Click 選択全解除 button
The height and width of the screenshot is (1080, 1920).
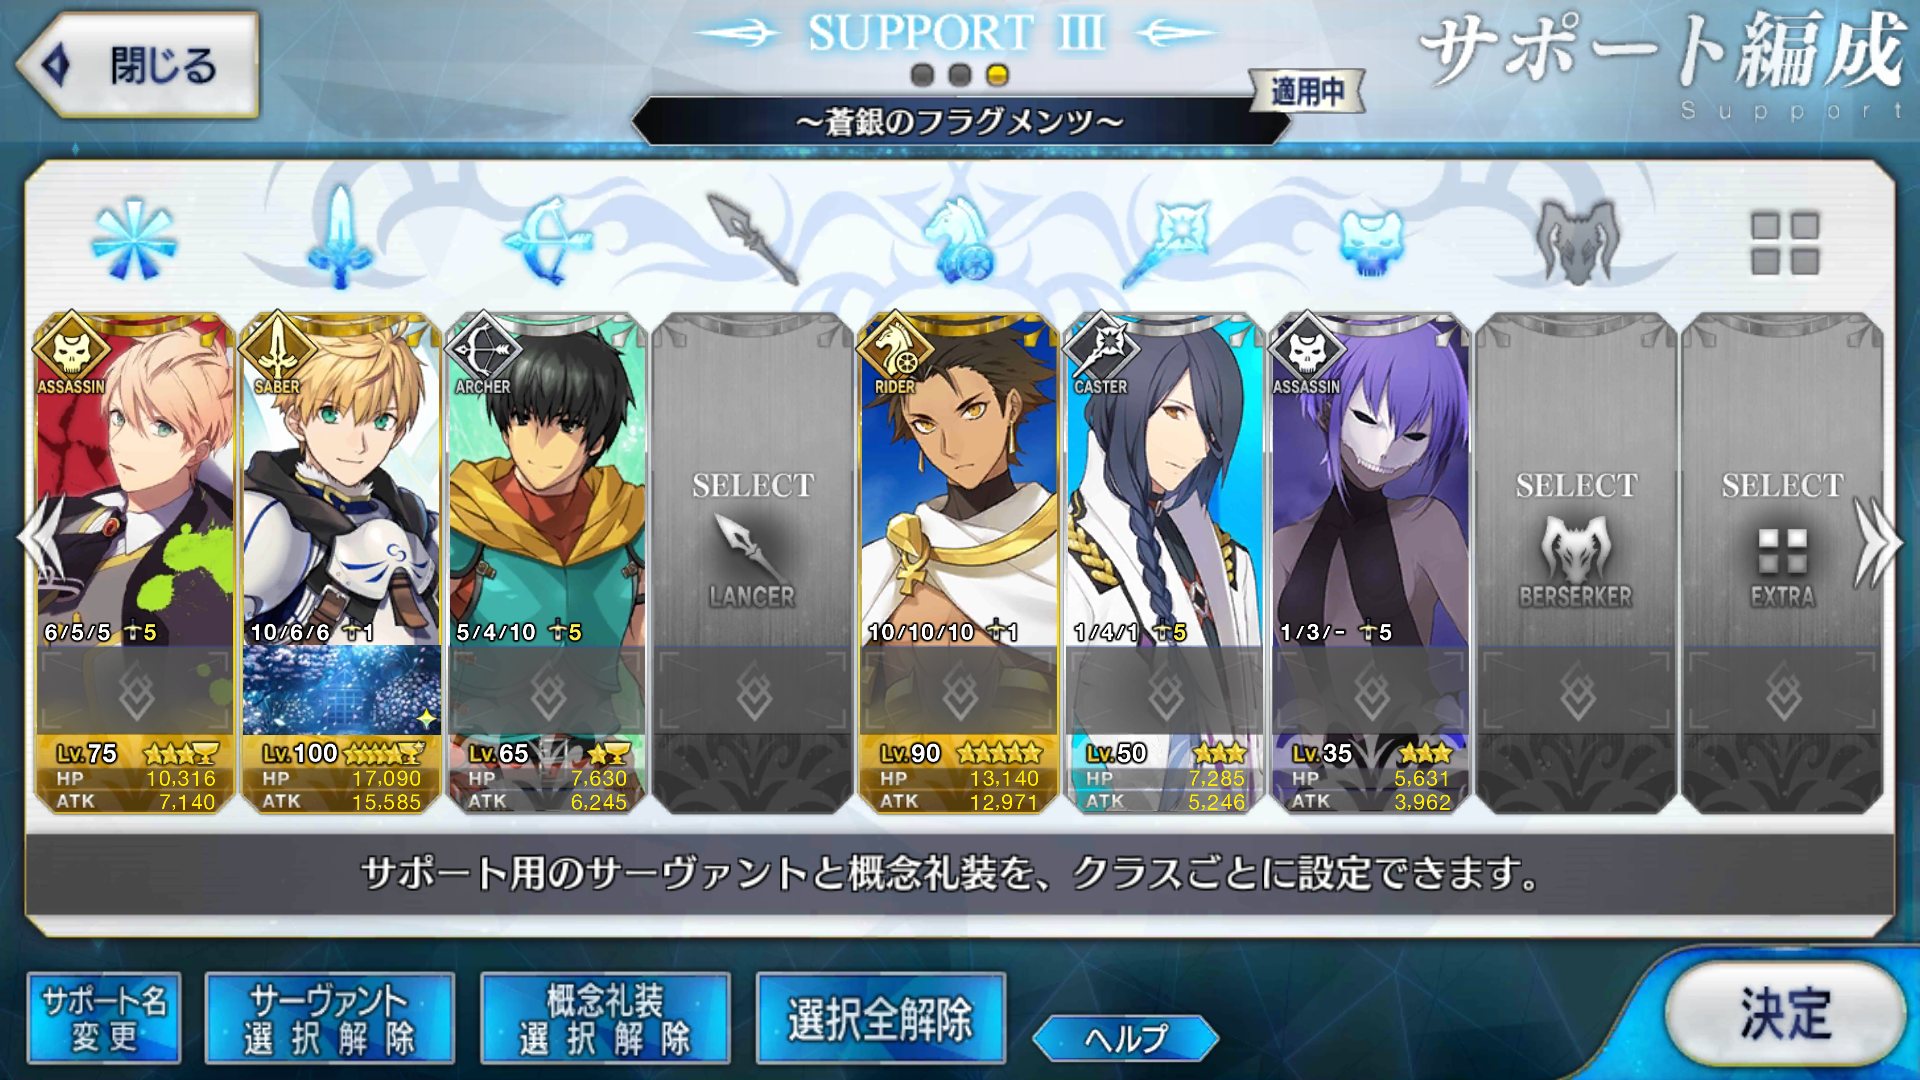[880, 1018]
